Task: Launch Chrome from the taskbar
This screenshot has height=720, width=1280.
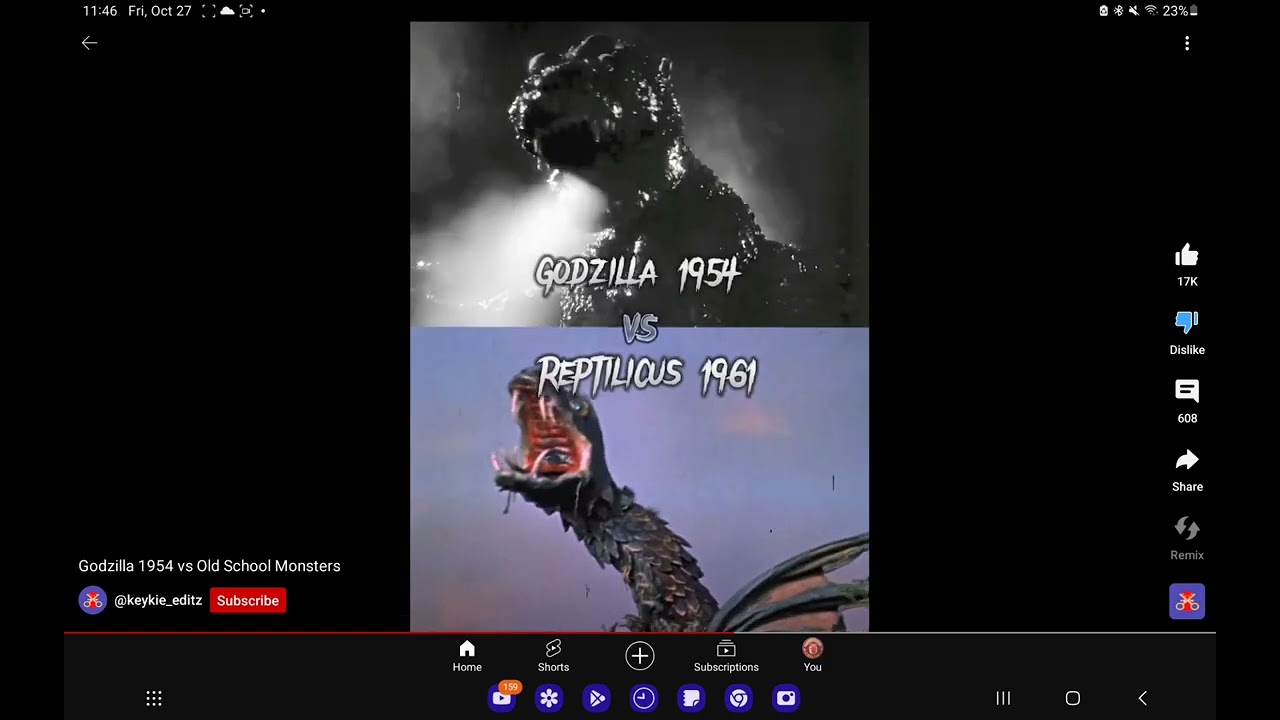Action: (x=739, y=698)
